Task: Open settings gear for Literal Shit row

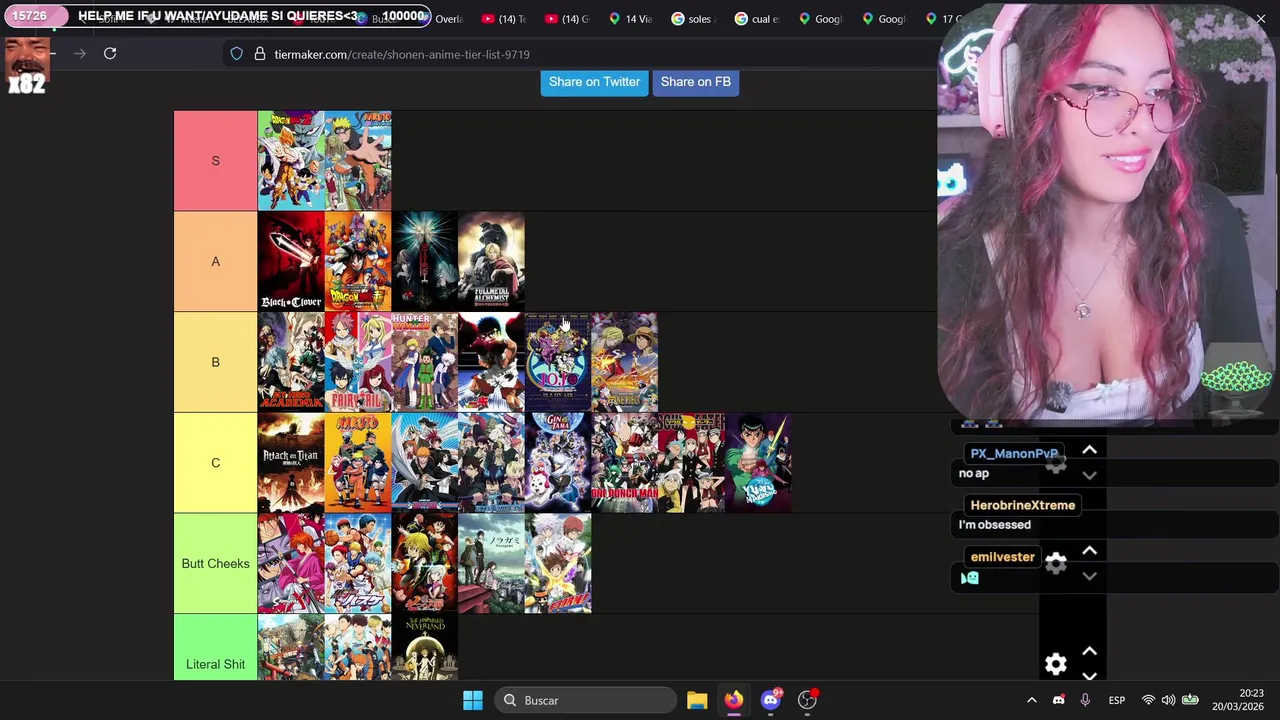Action: coord(1056,664)
